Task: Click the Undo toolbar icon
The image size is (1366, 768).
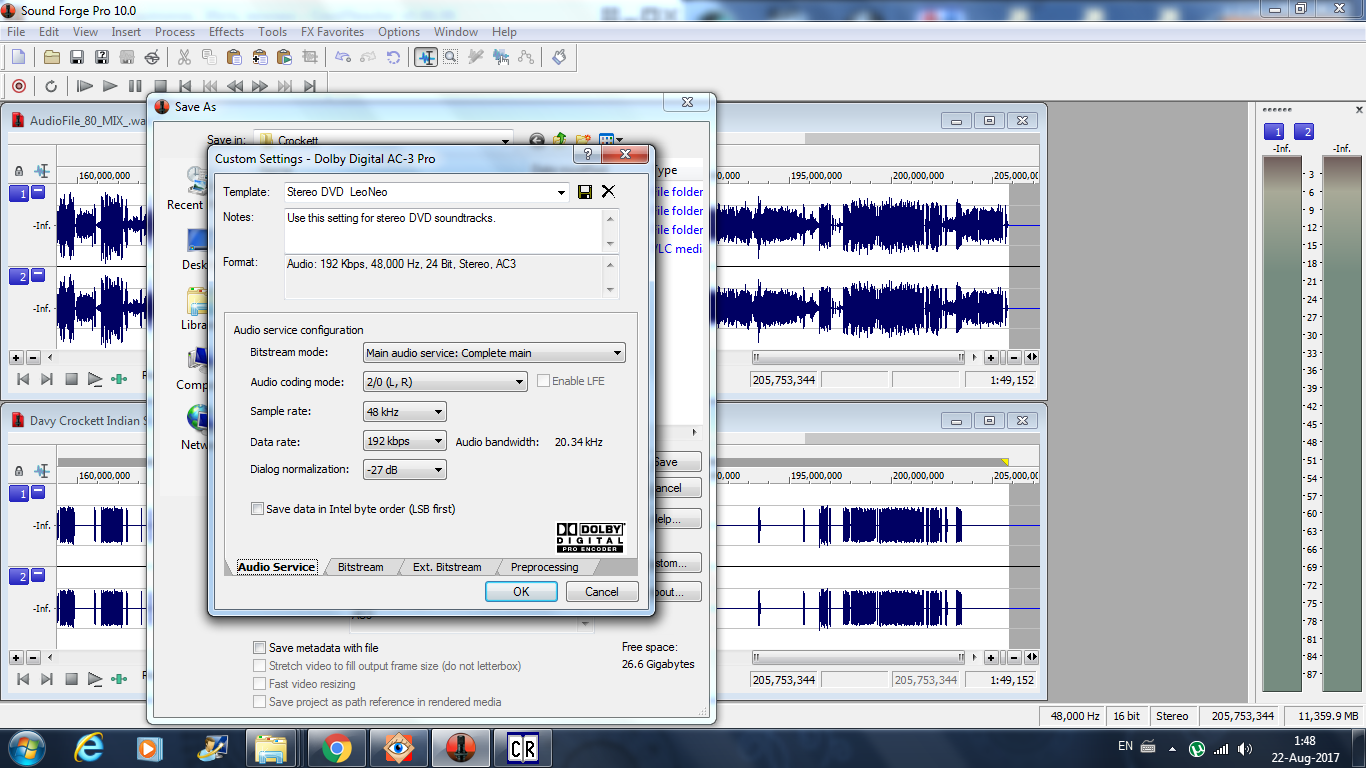Action: pyautogui.click(x=344, y=57)
